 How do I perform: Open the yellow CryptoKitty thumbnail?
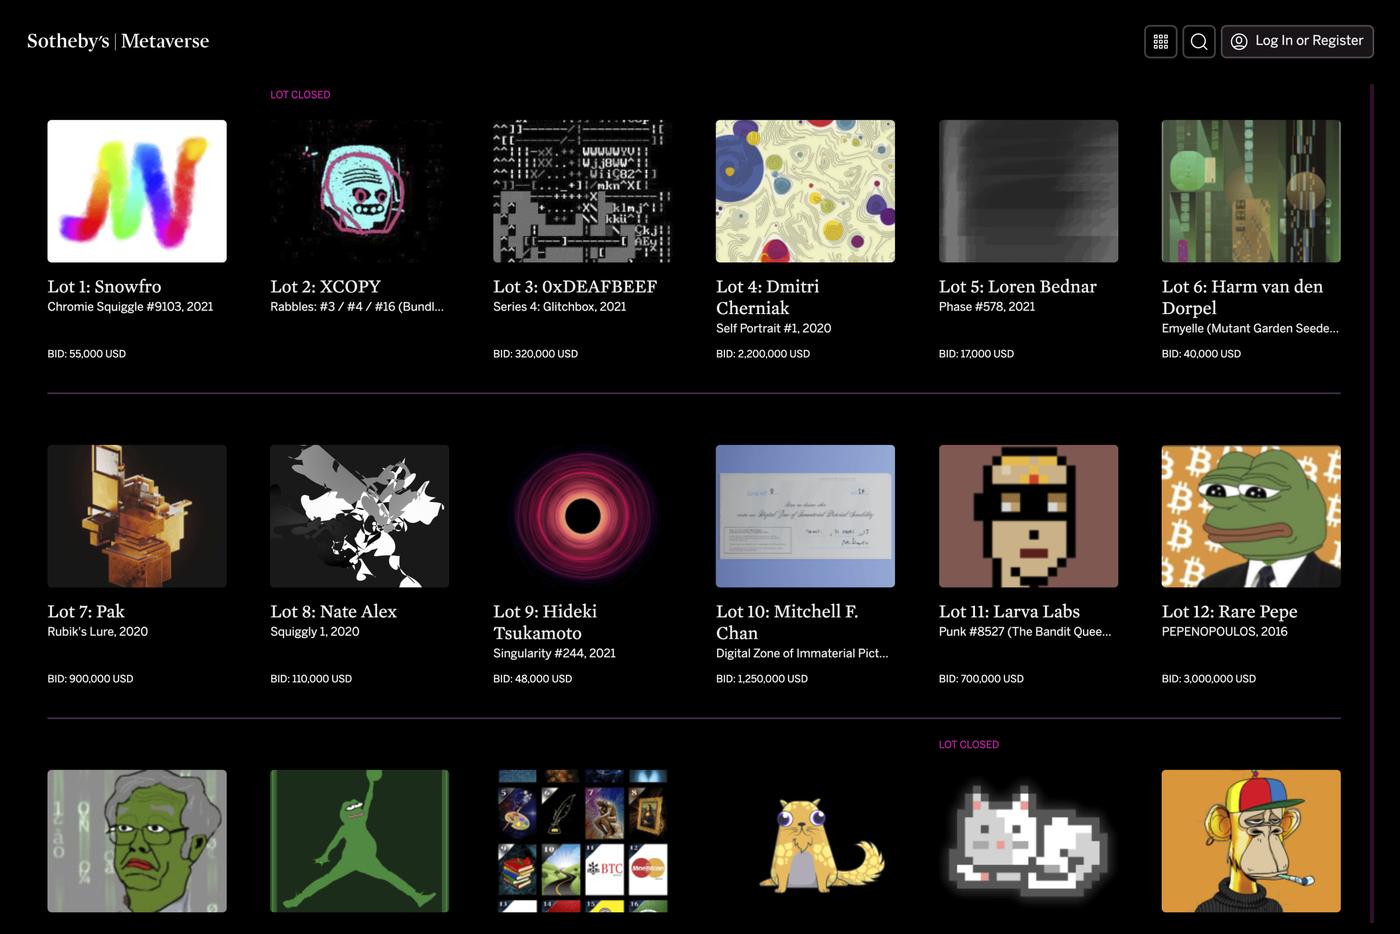(x=805, y=841)
